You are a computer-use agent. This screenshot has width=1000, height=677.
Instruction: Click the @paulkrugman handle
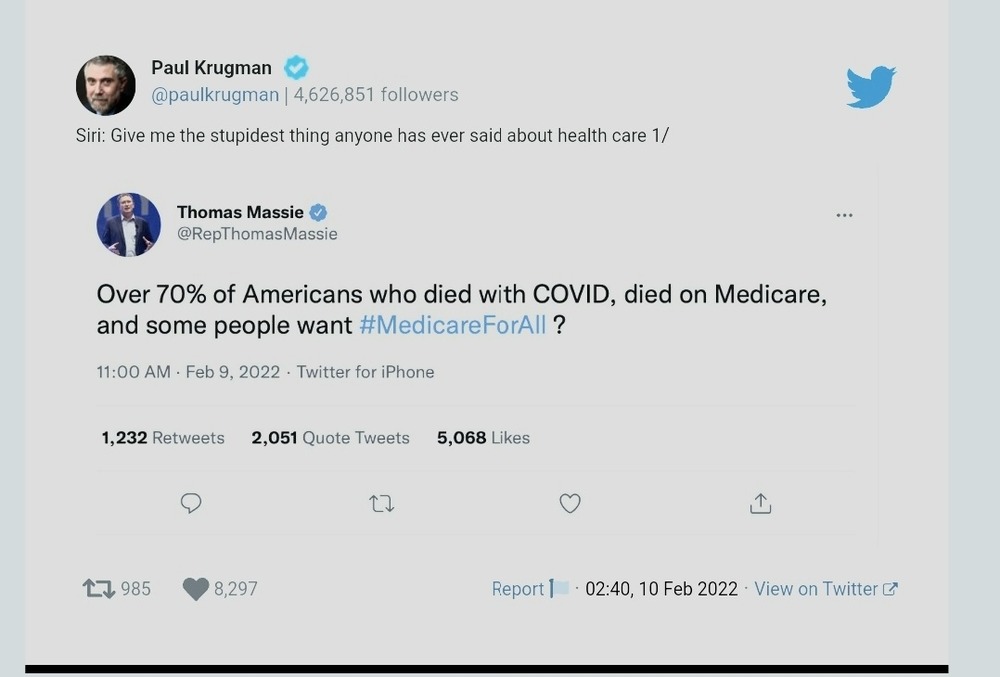coord(215,95)
